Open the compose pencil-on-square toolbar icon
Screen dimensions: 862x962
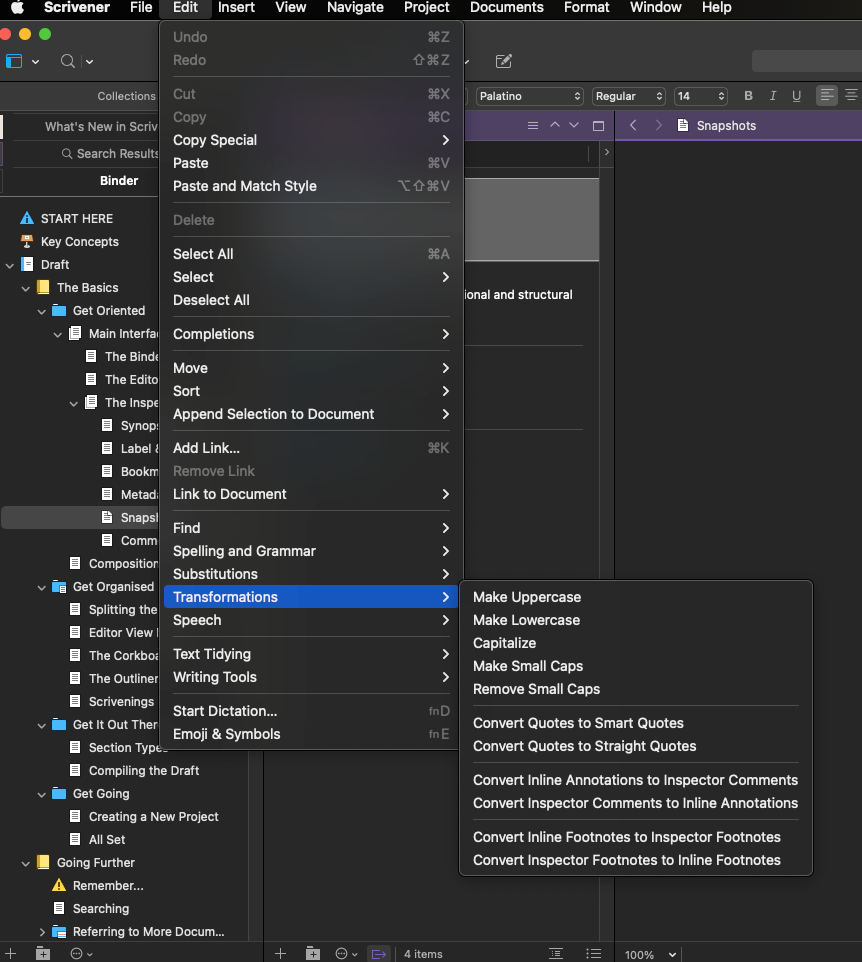tap(504, 61)
